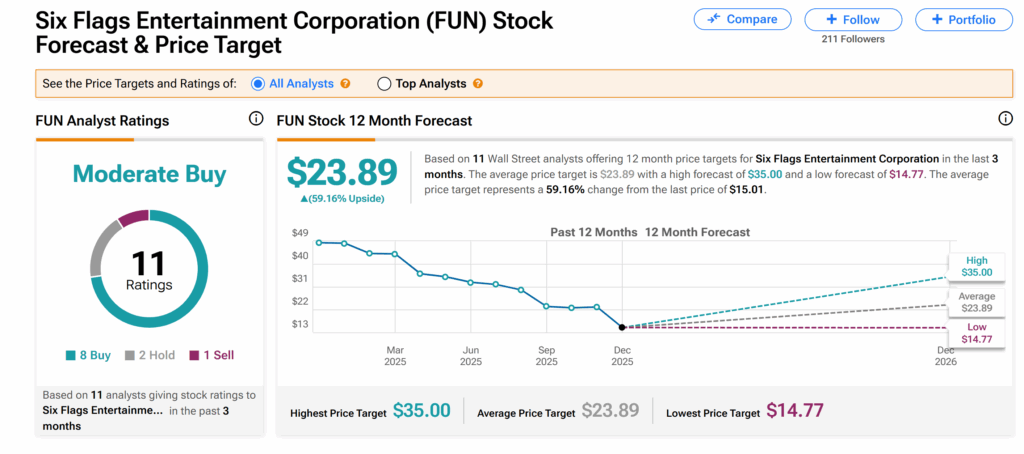Select the Top Analysts radio button
The height and width of the screenshot is (454, 1024).
pyautogui.click(x=384, y=84)
